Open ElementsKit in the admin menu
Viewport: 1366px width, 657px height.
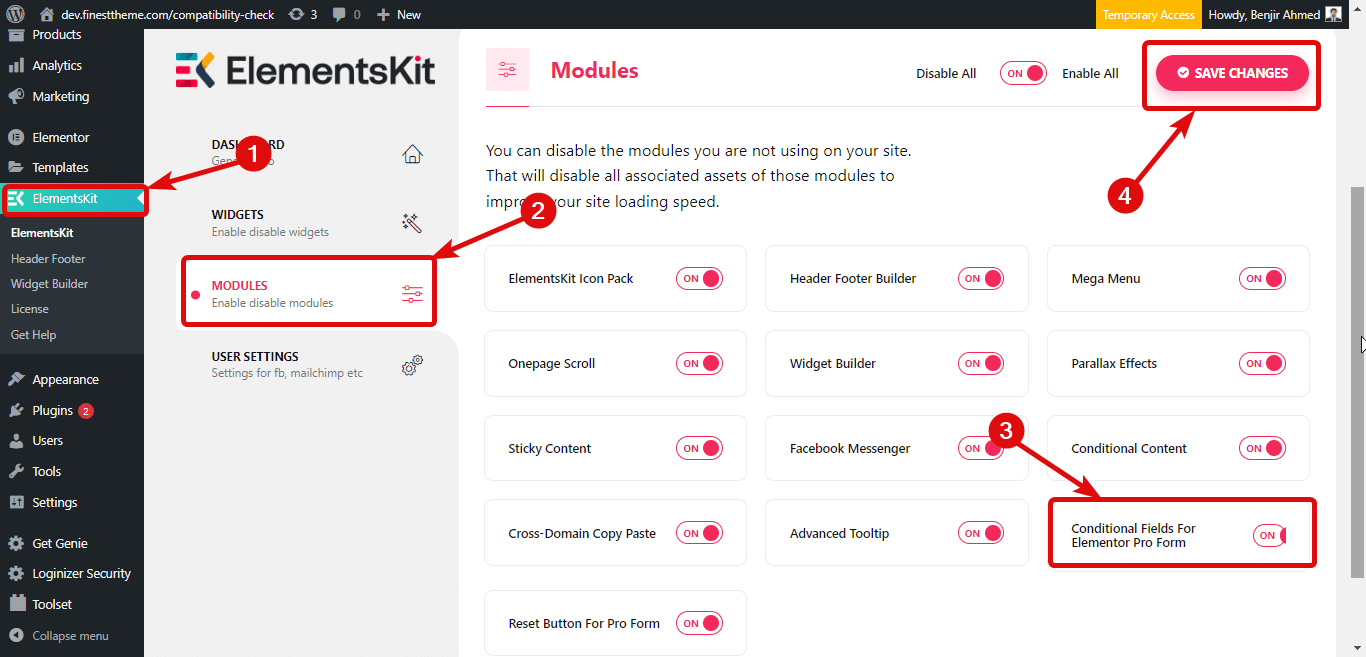(72, 198)
